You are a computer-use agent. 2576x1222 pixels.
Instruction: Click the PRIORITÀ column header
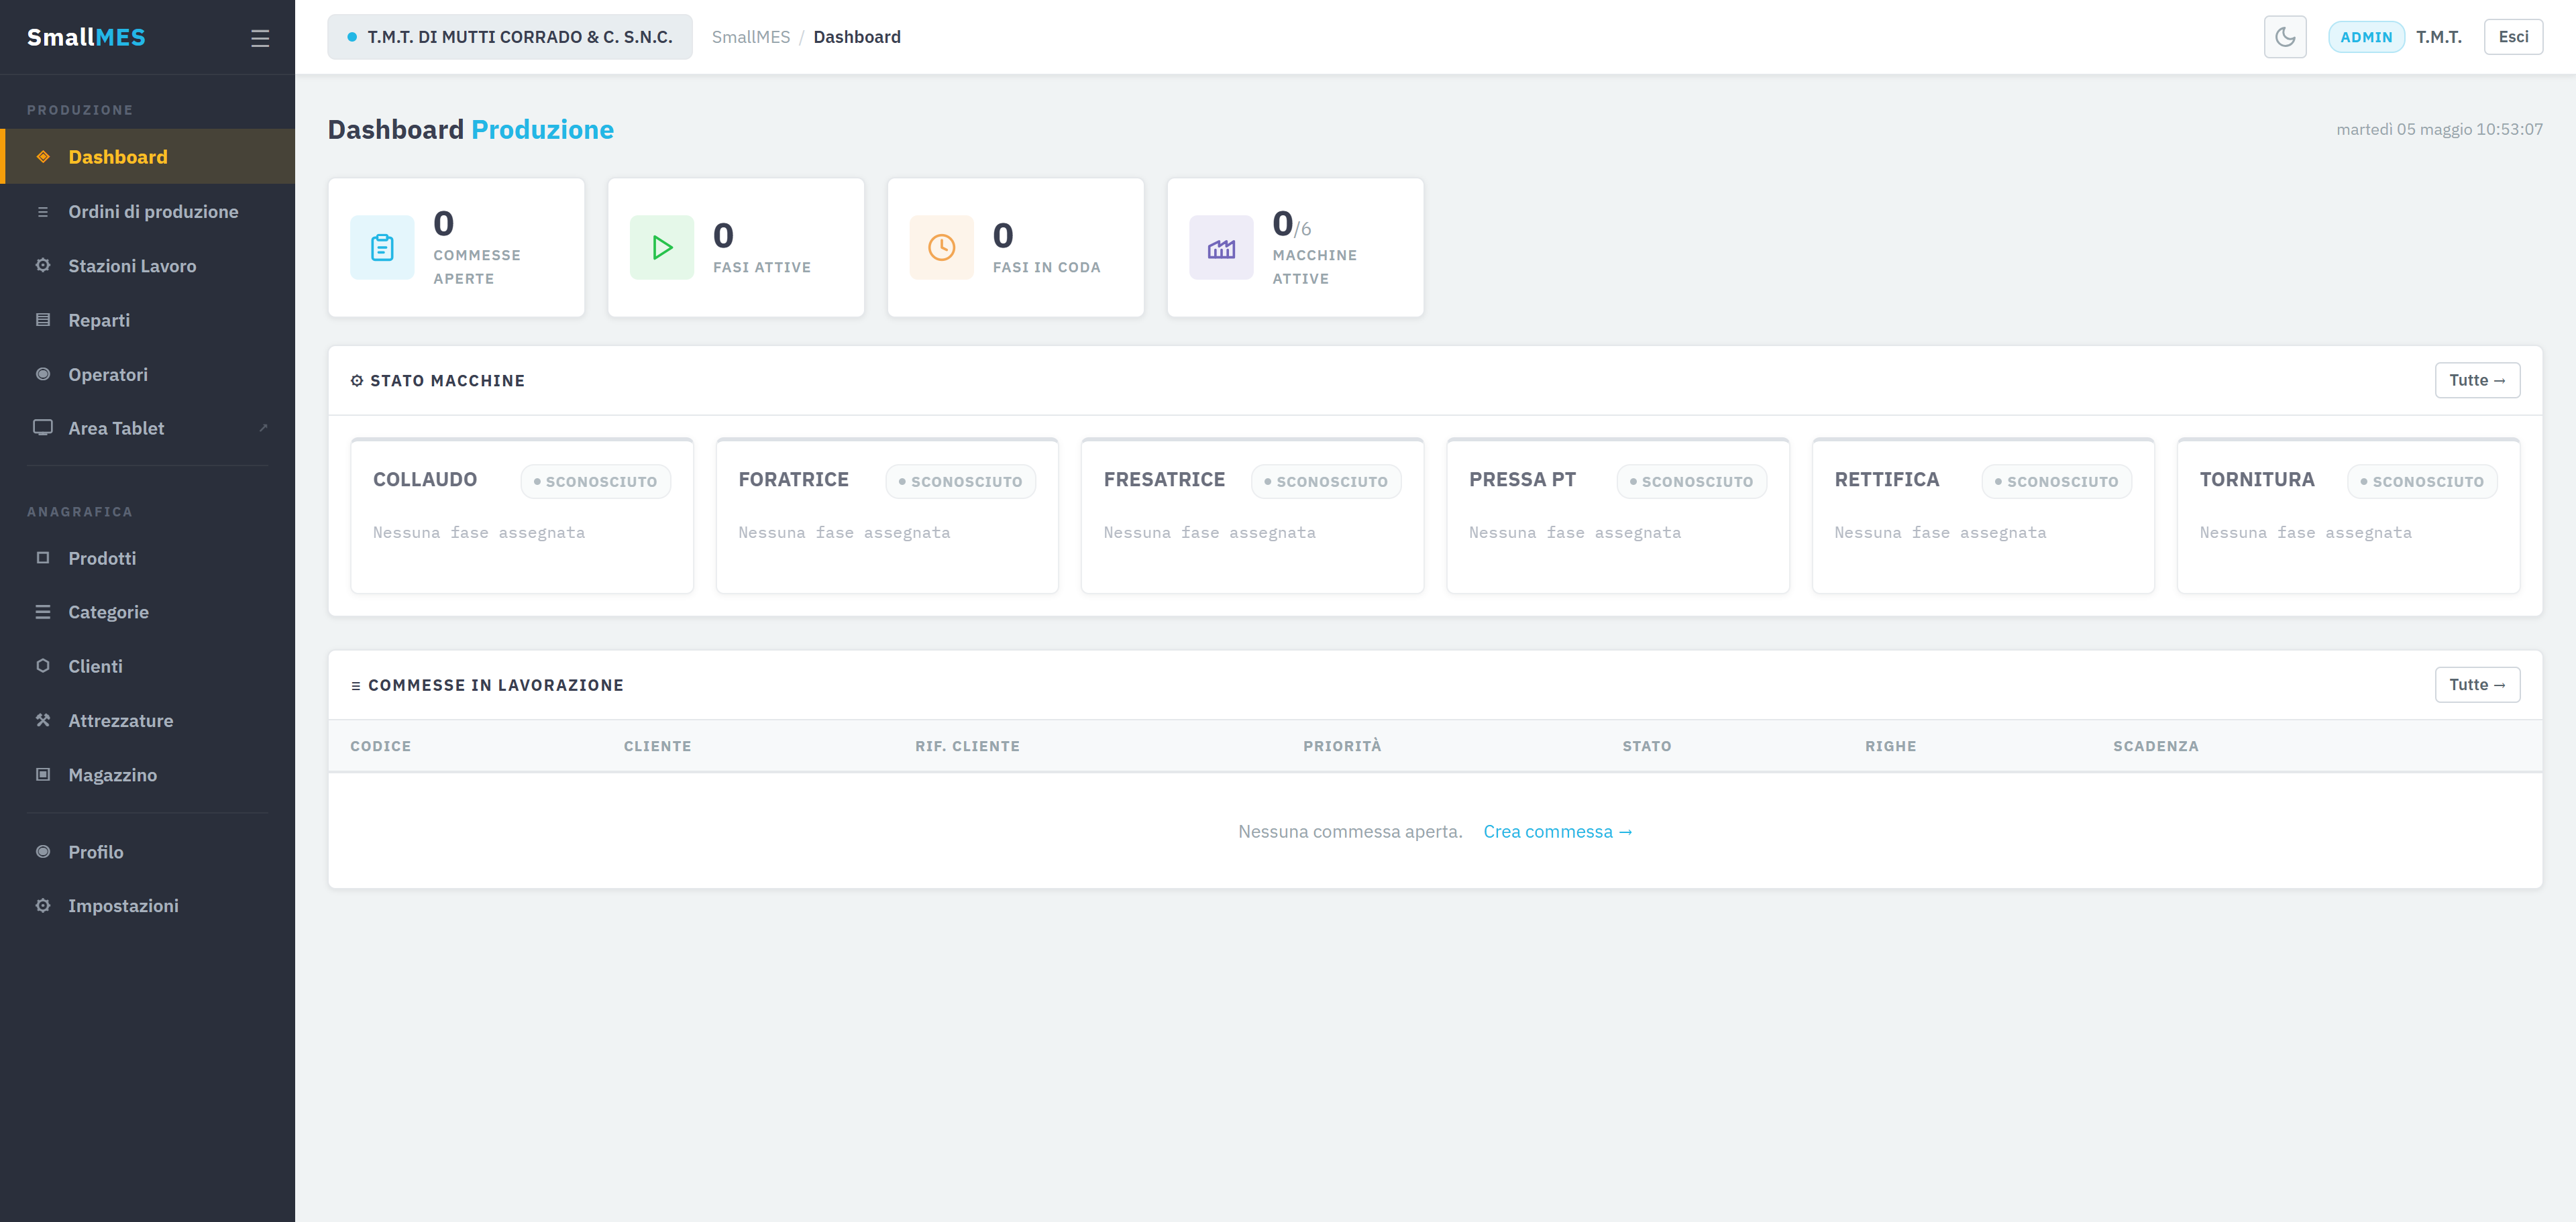tap(1342, 746)
